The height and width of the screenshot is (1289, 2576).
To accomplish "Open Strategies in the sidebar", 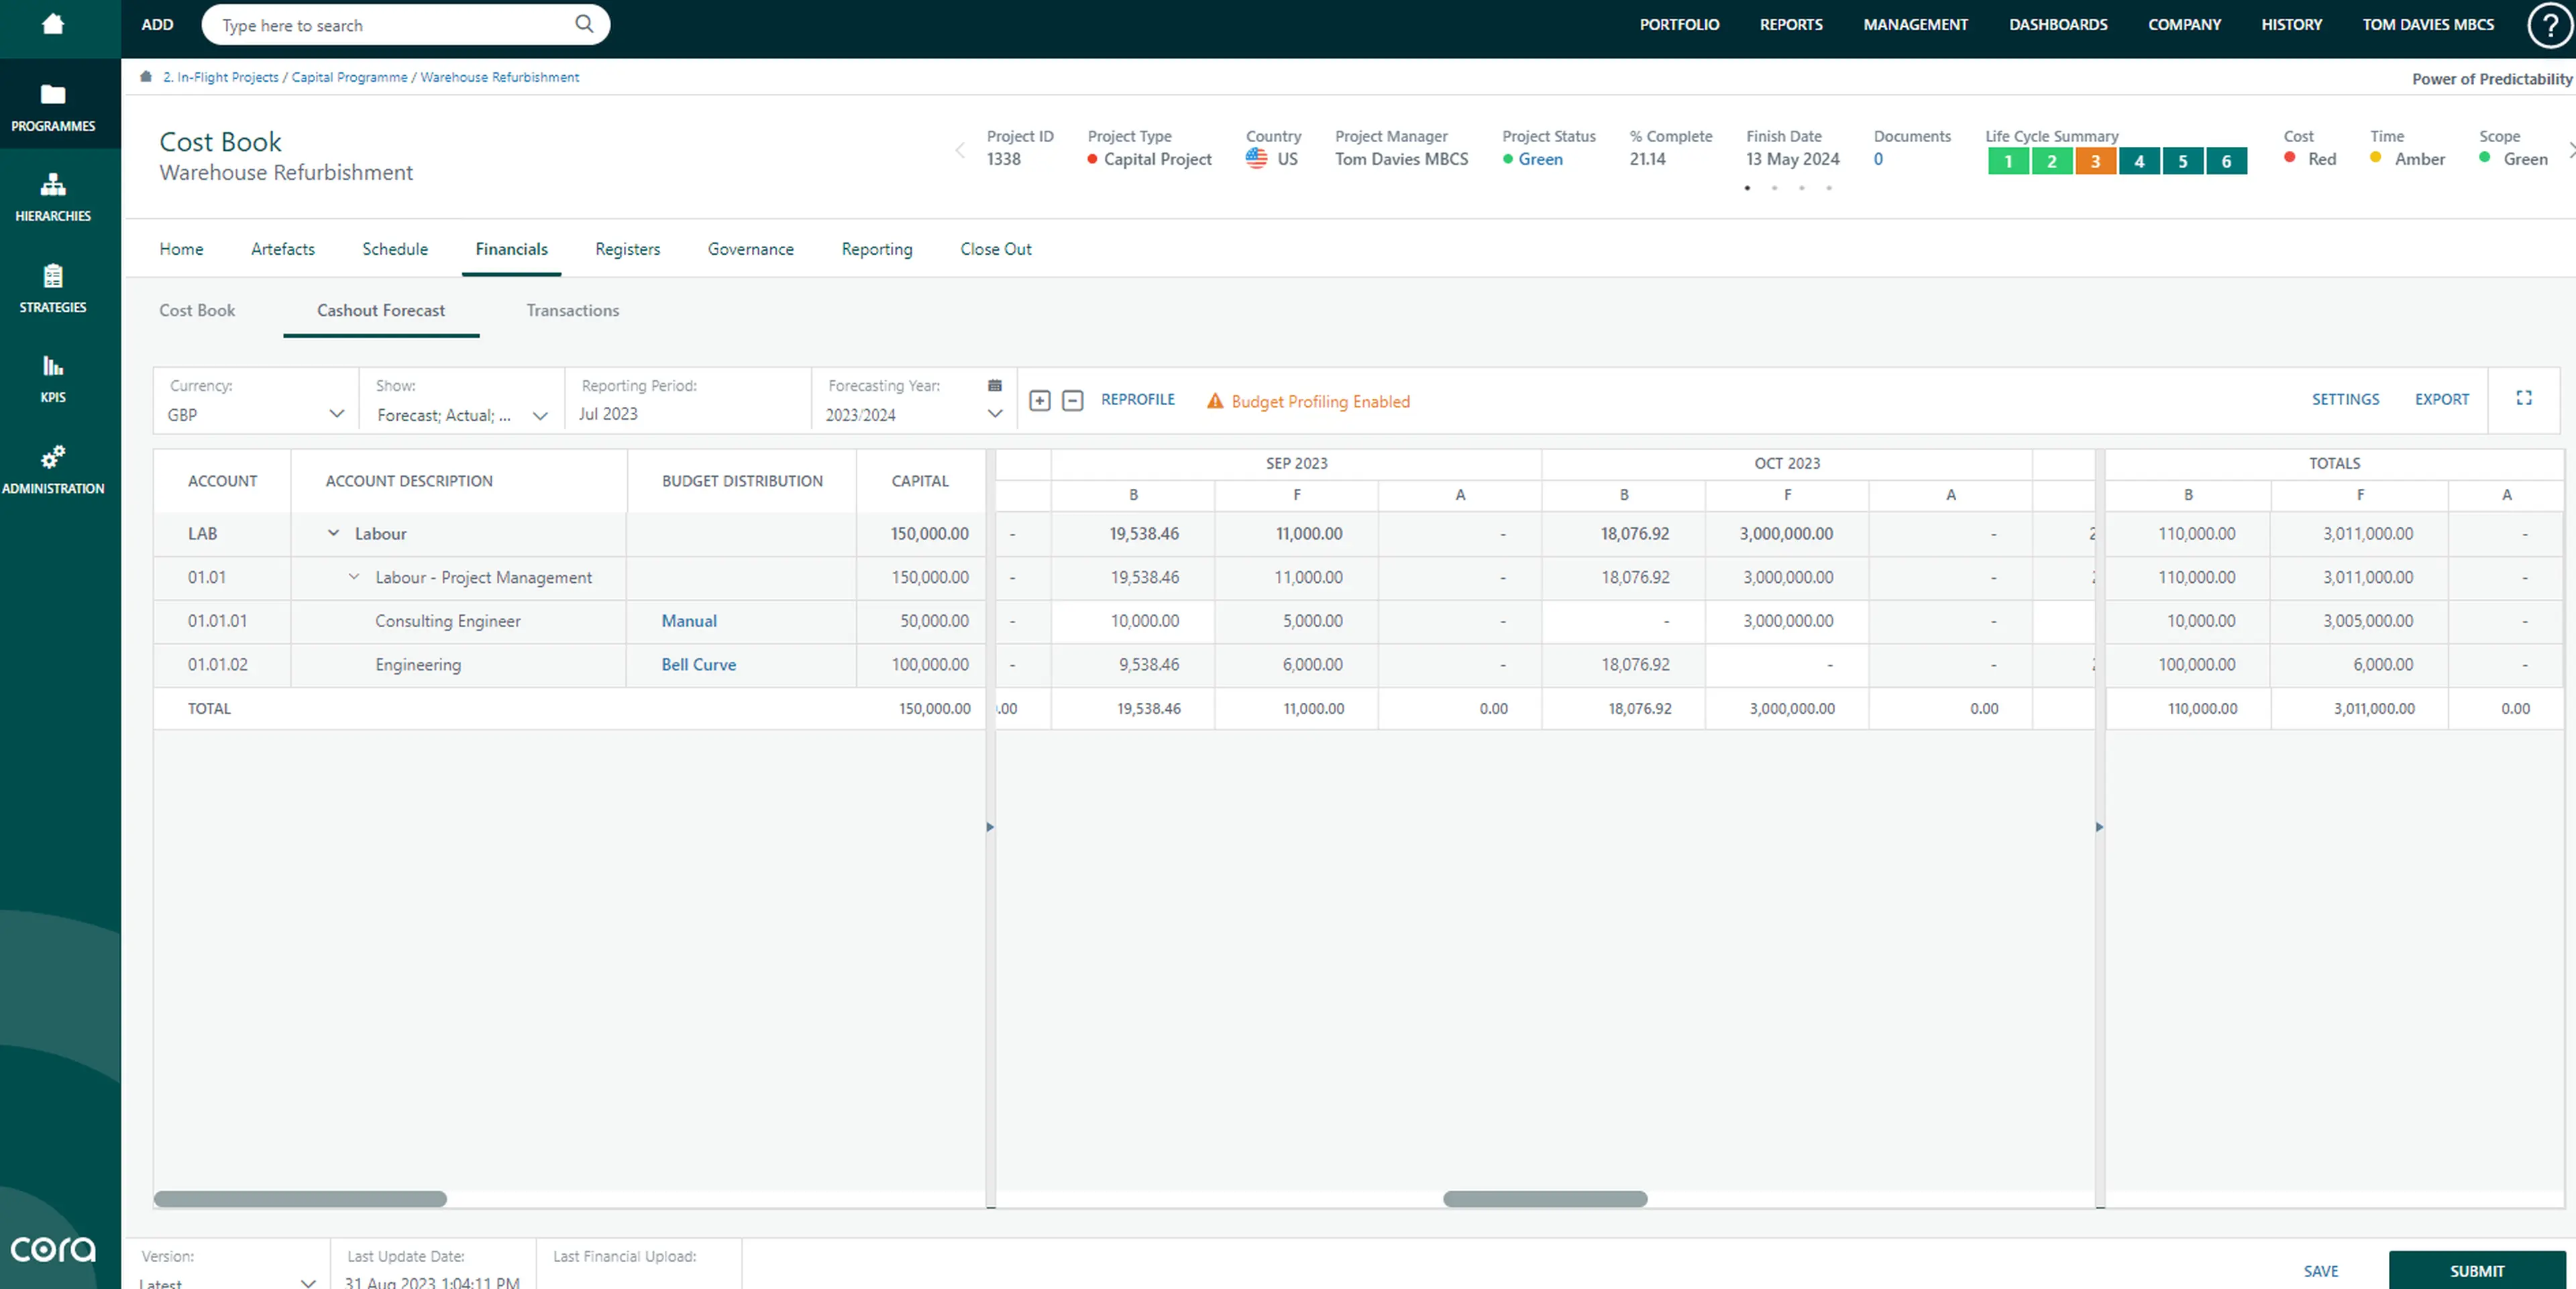I will point(53,288).
